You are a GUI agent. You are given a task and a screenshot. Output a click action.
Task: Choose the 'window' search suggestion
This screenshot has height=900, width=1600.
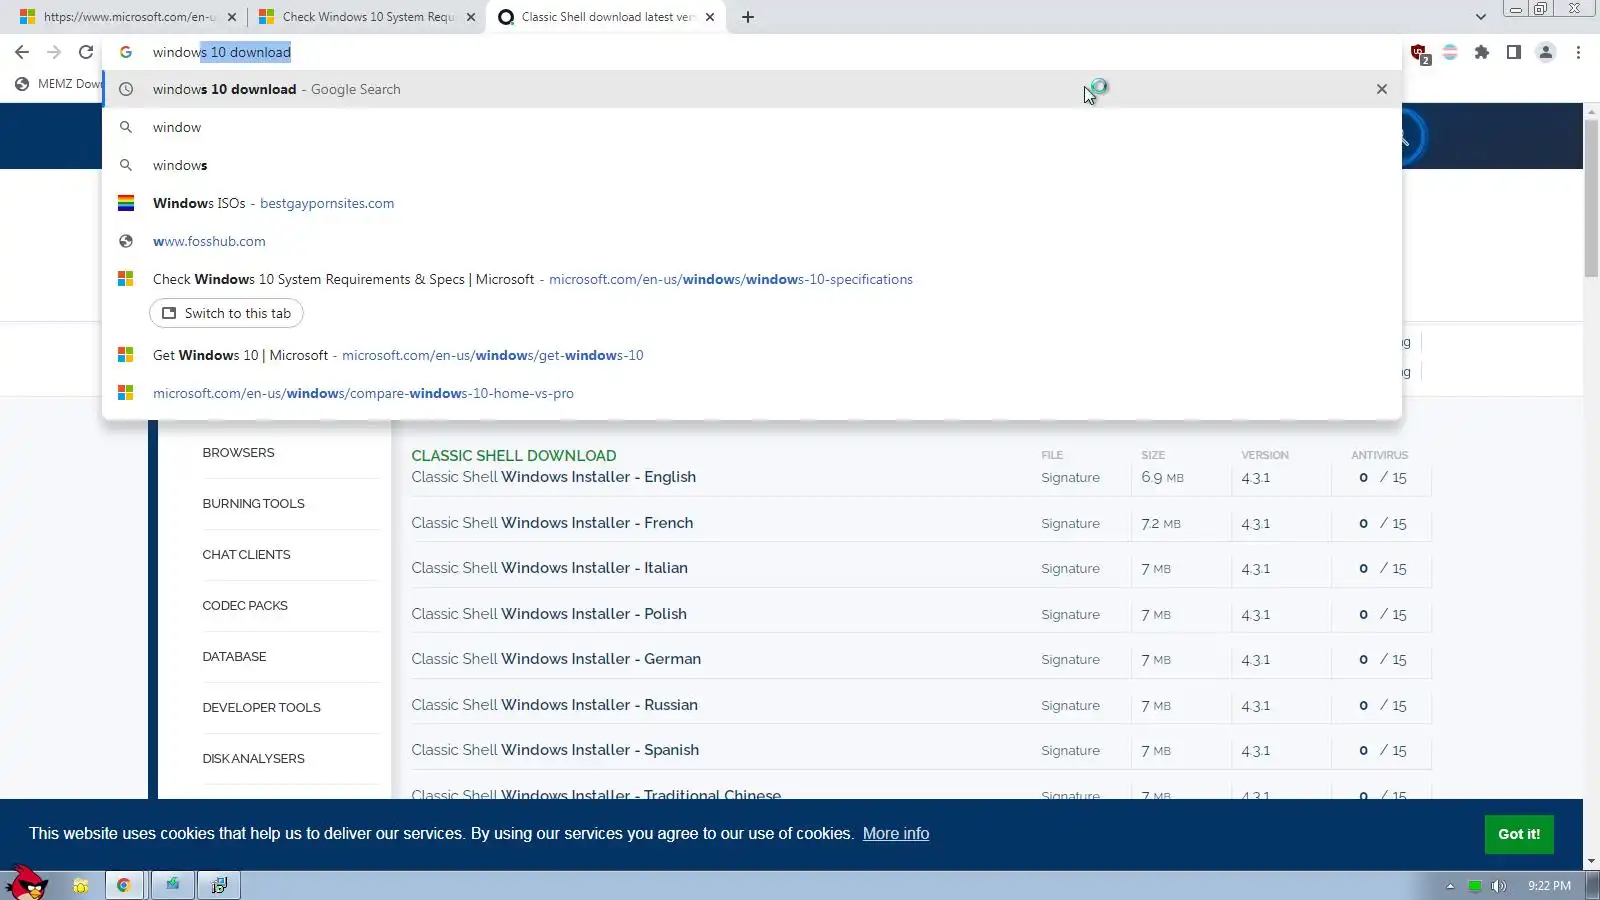pos(750,127)
